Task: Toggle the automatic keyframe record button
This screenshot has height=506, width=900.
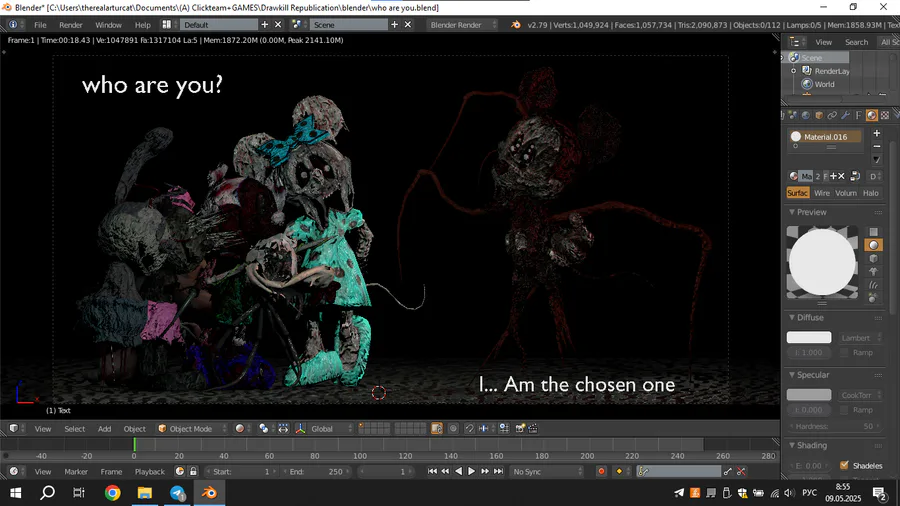Action: [x=601, y=472]
